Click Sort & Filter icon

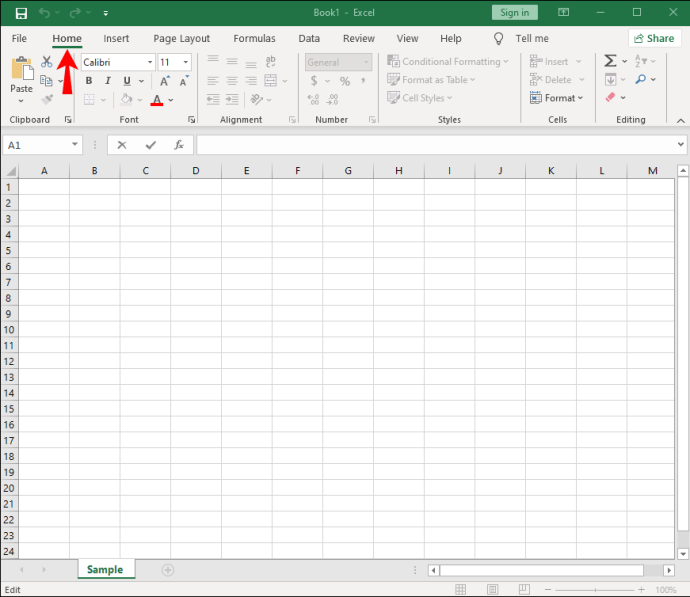[x=640, y=61]
